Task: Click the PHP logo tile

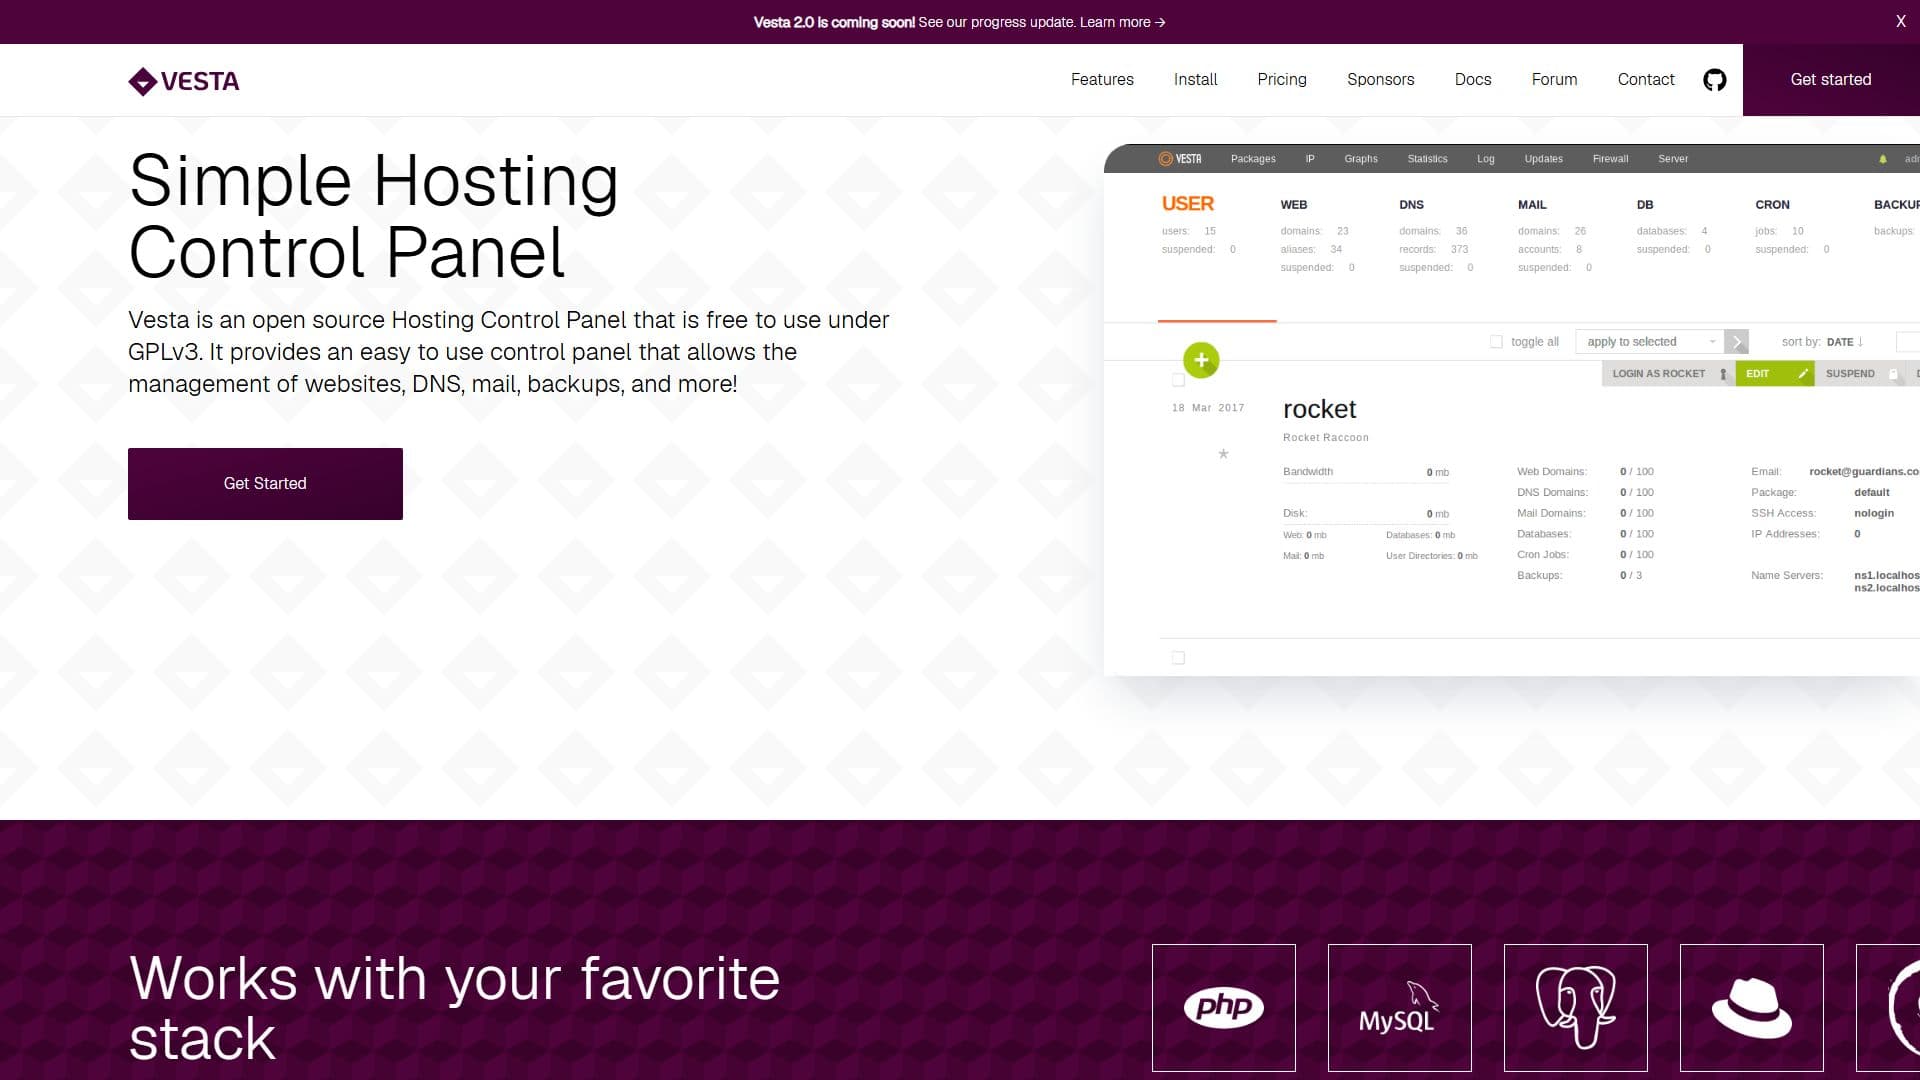Action: (1223, 1007)
